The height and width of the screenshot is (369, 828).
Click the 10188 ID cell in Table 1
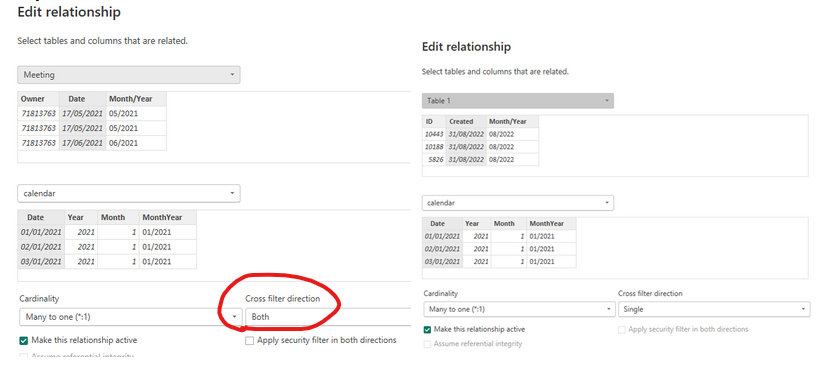(x=435, y=147)
